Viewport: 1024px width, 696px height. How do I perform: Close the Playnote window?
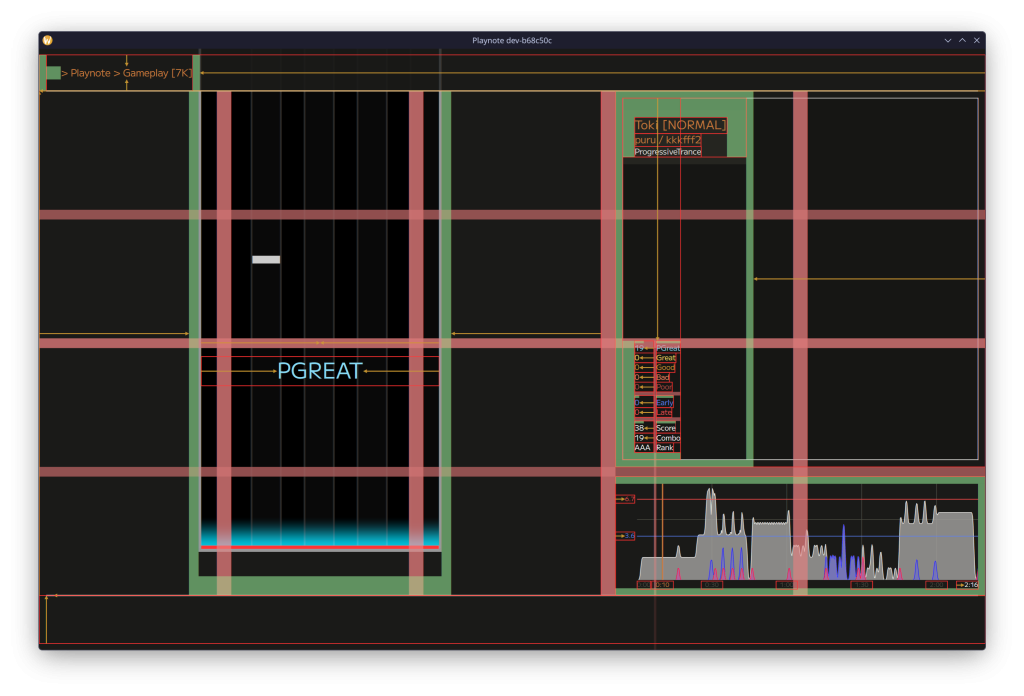pos(977,40)
